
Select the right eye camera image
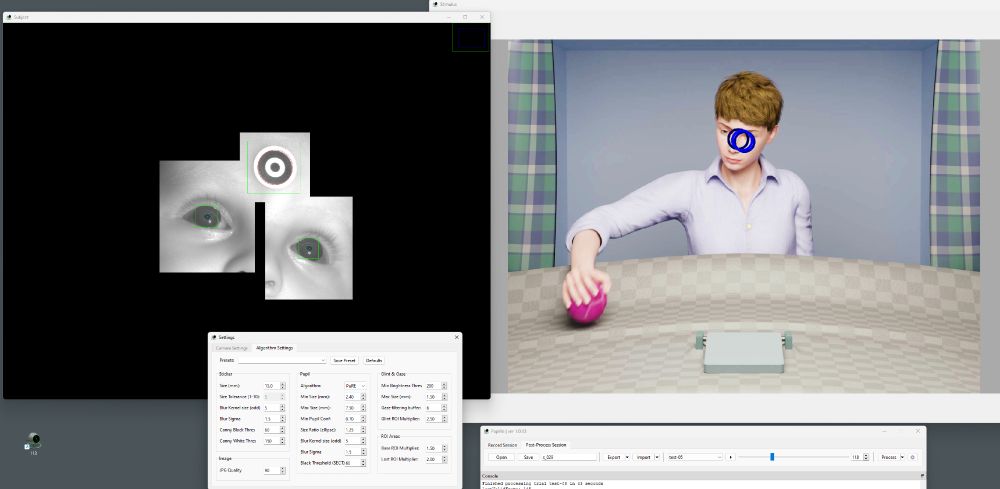click(x=309, y=248)
